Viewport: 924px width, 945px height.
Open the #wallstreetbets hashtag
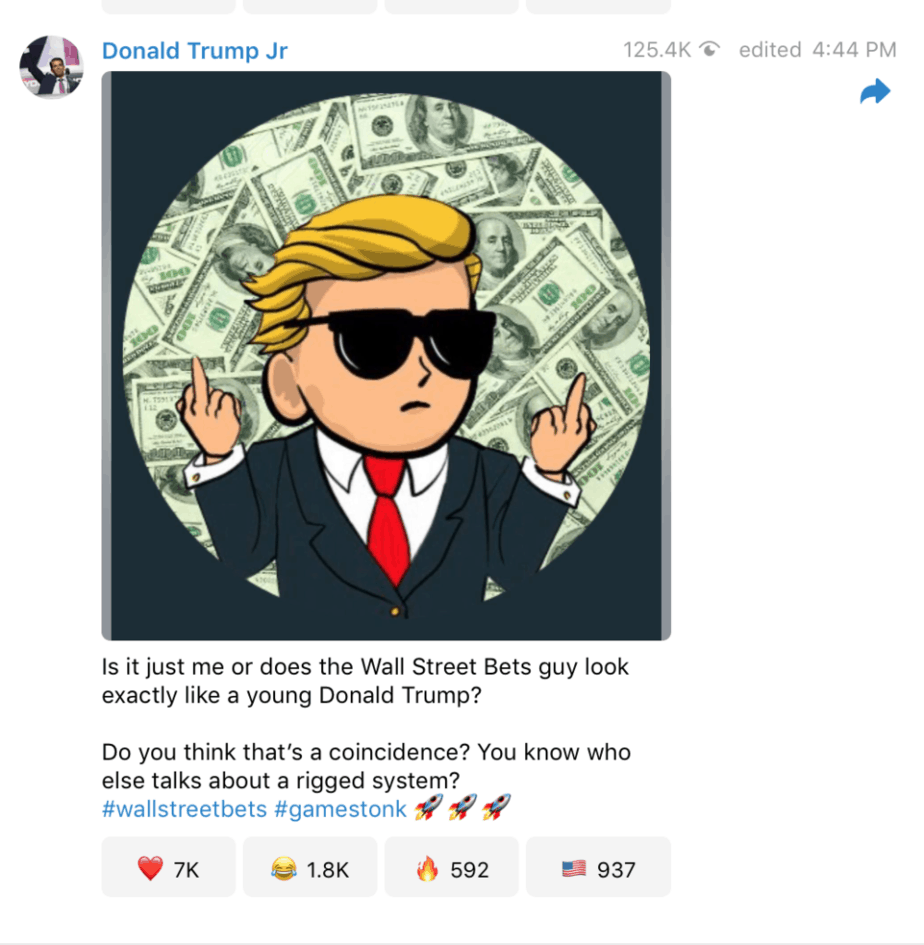point(184,809)
